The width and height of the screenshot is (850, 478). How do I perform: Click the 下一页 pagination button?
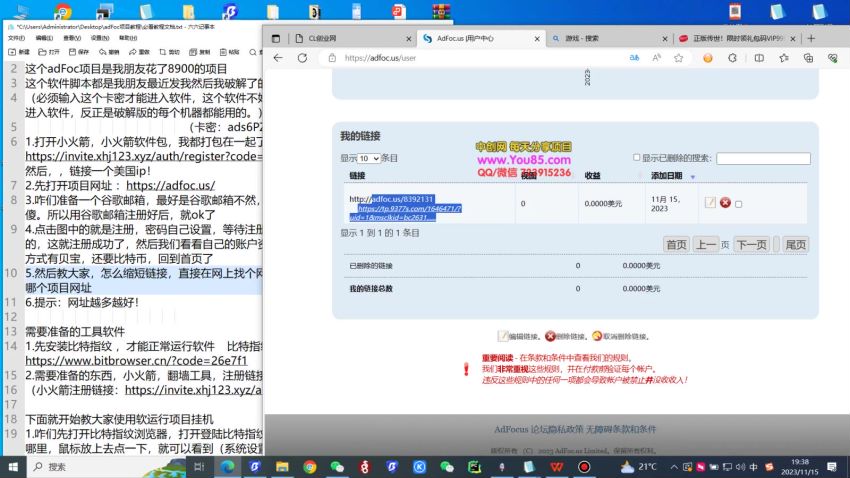point(752,245)
